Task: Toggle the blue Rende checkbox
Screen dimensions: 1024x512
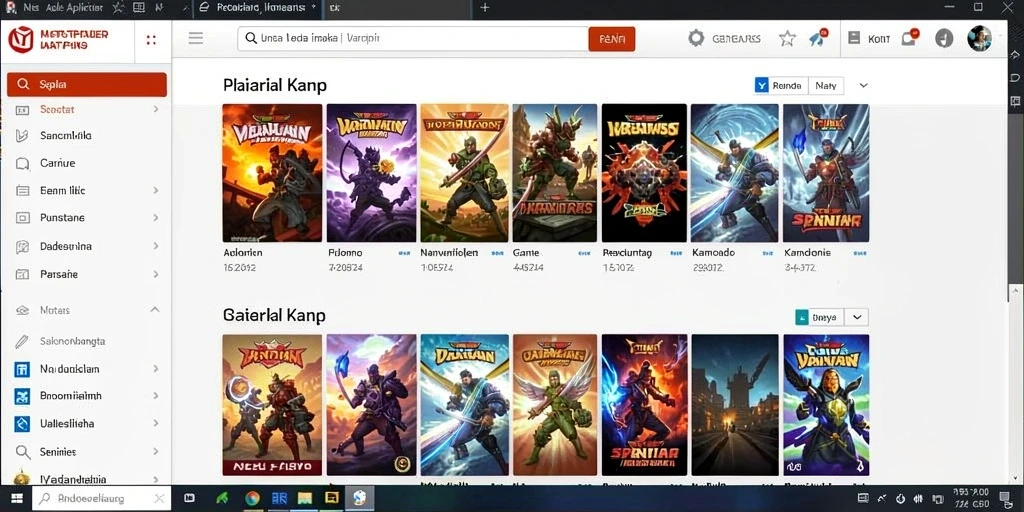Action: point(761,85)
